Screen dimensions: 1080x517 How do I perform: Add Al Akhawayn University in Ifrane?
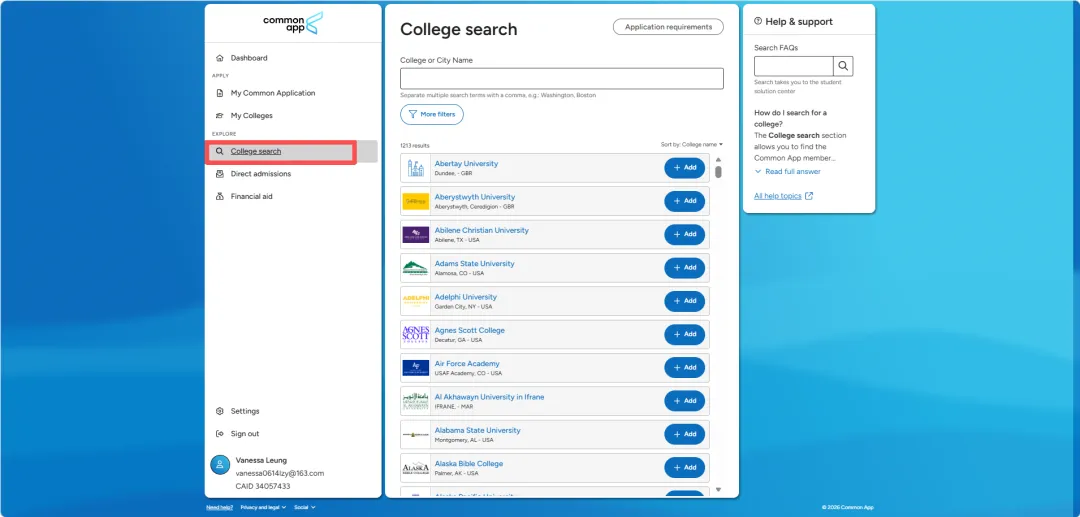click(685, 401)
